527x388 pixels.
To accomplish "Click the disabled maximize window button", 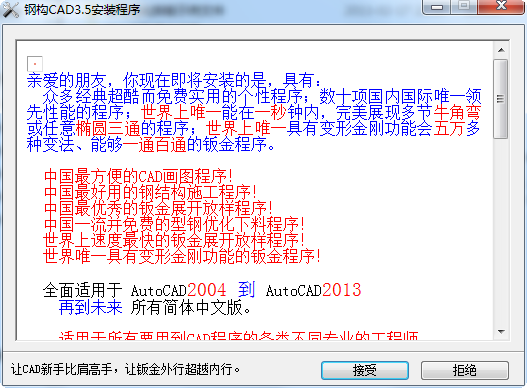I will click(x=464, y=7).
